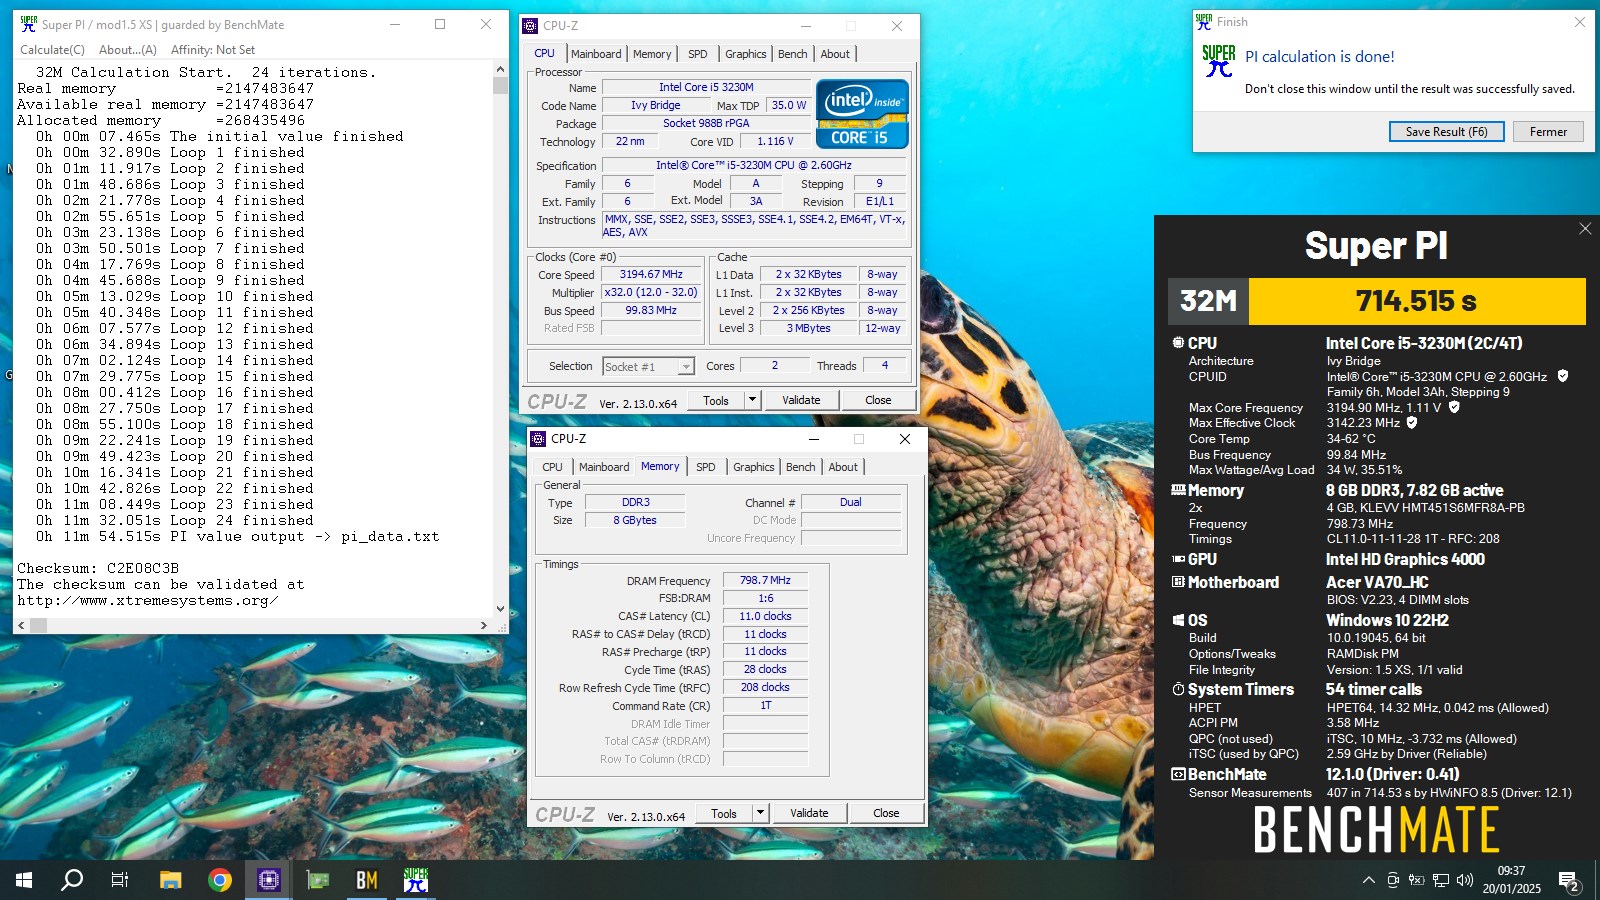The image size is (1600, 900).
Task: Click Validate in lower CPU-Z window
Action: (809, 813)
